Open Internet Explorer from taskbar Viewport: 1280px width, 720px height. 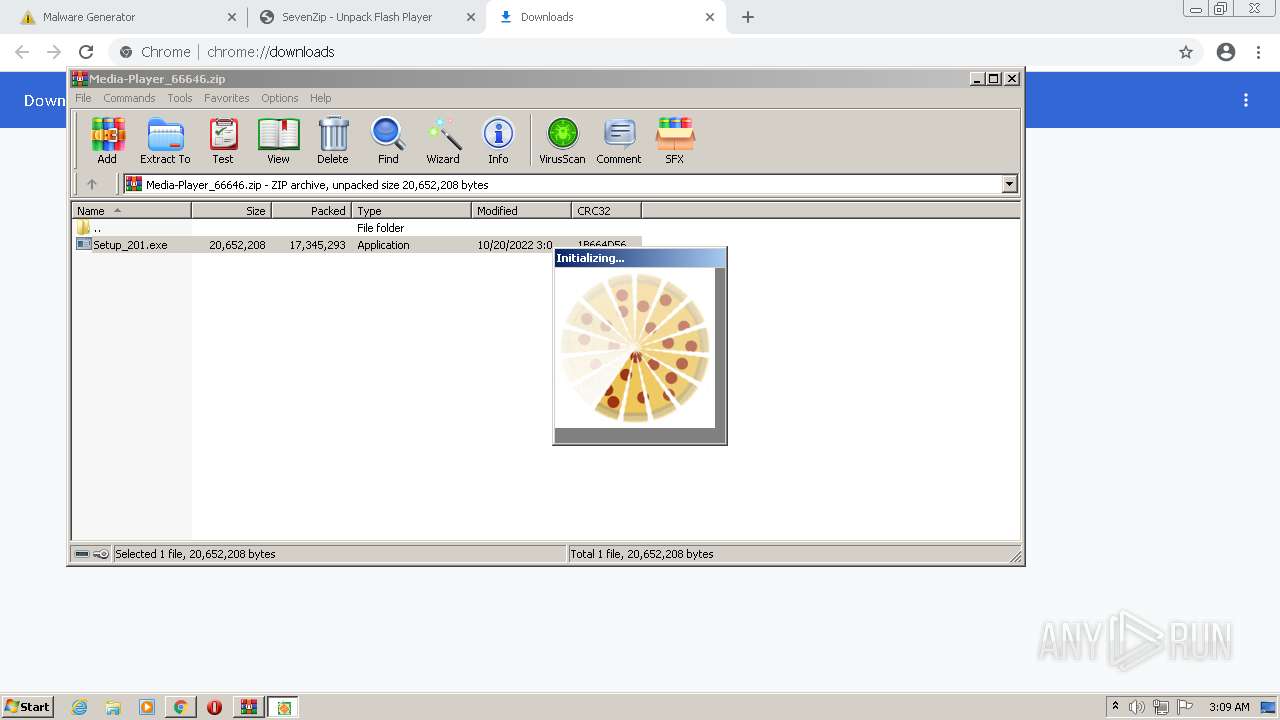click(x=79, y=707)
